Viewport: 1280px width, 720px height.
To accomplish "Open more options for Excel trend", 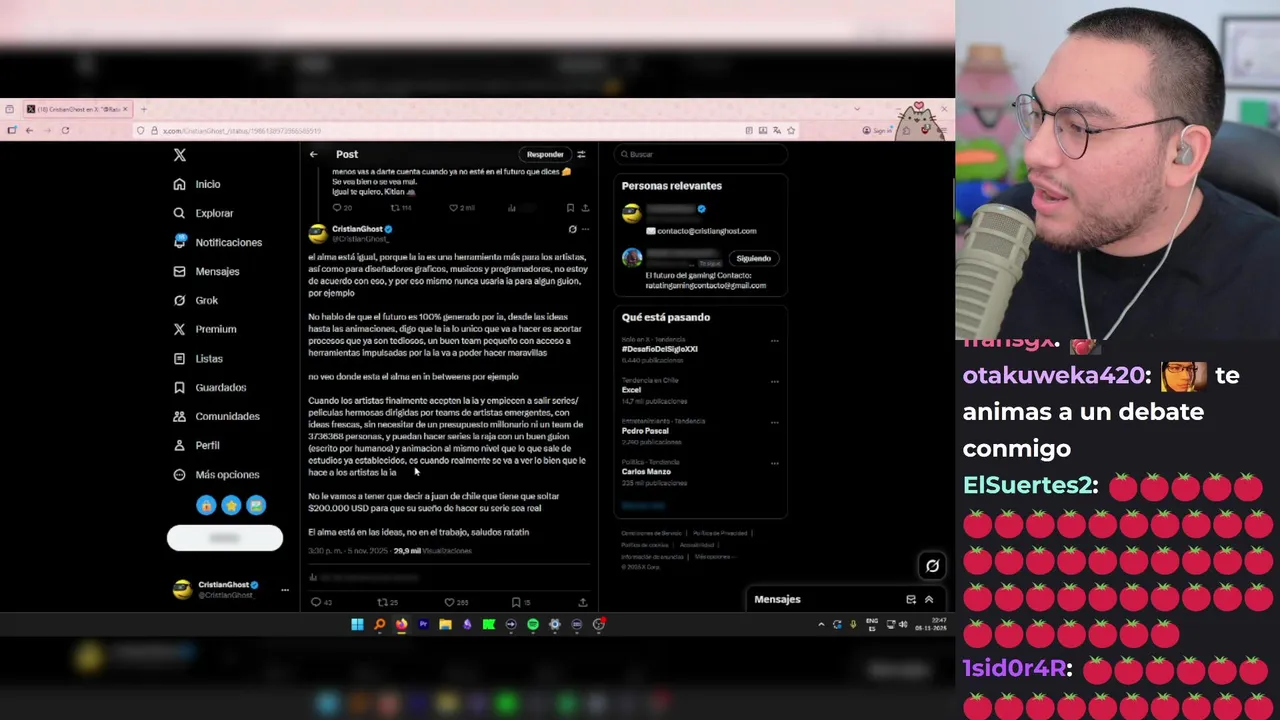I will tap(774, 381).
